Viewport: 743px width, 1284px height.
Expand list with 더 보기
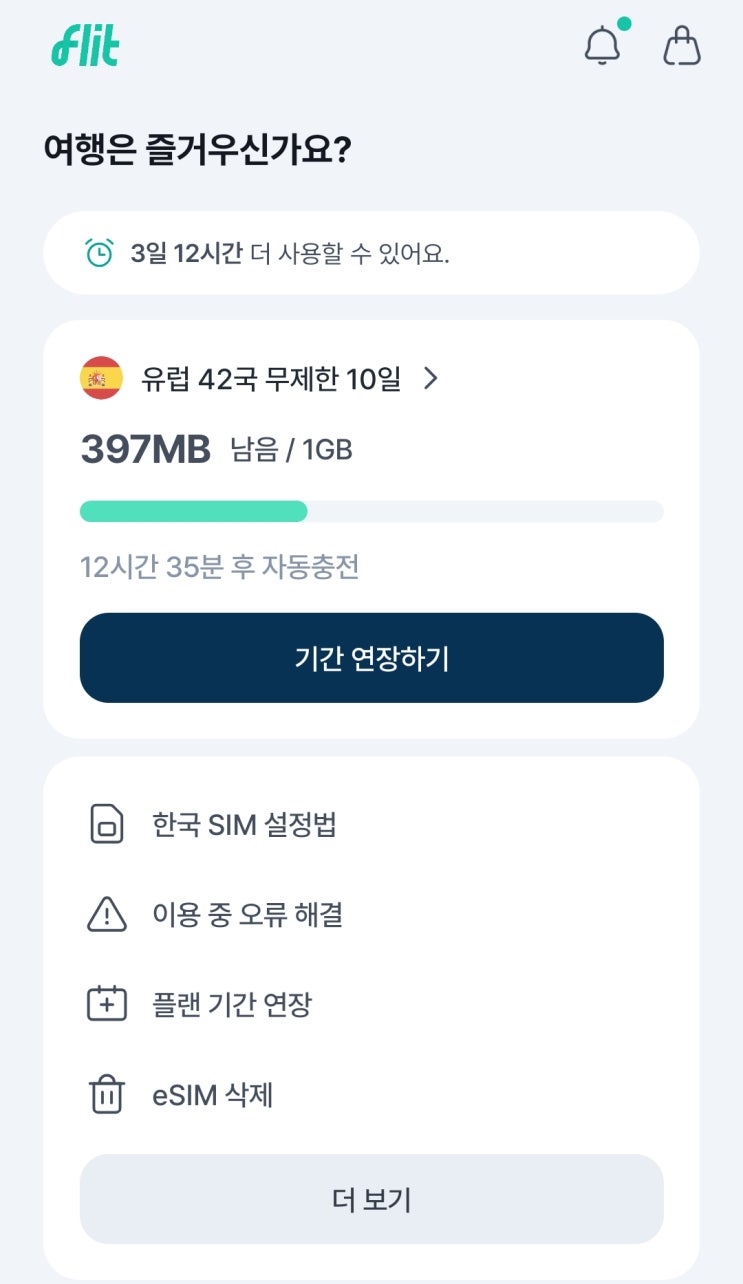click(x=371, y=1199)
